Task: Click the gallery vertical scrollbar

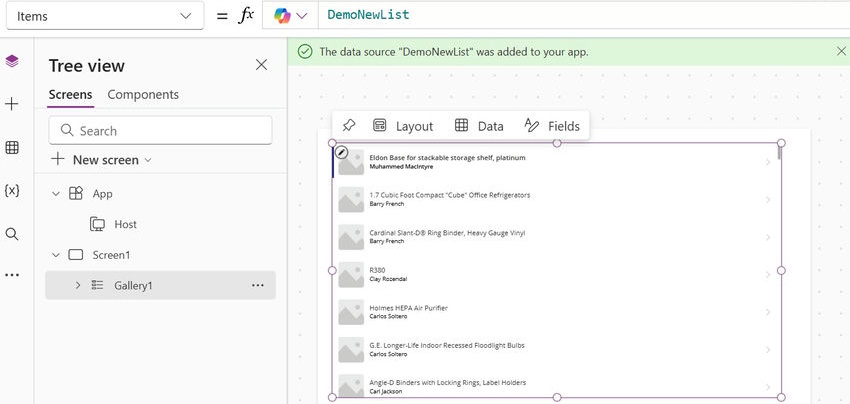Action: 780,152
